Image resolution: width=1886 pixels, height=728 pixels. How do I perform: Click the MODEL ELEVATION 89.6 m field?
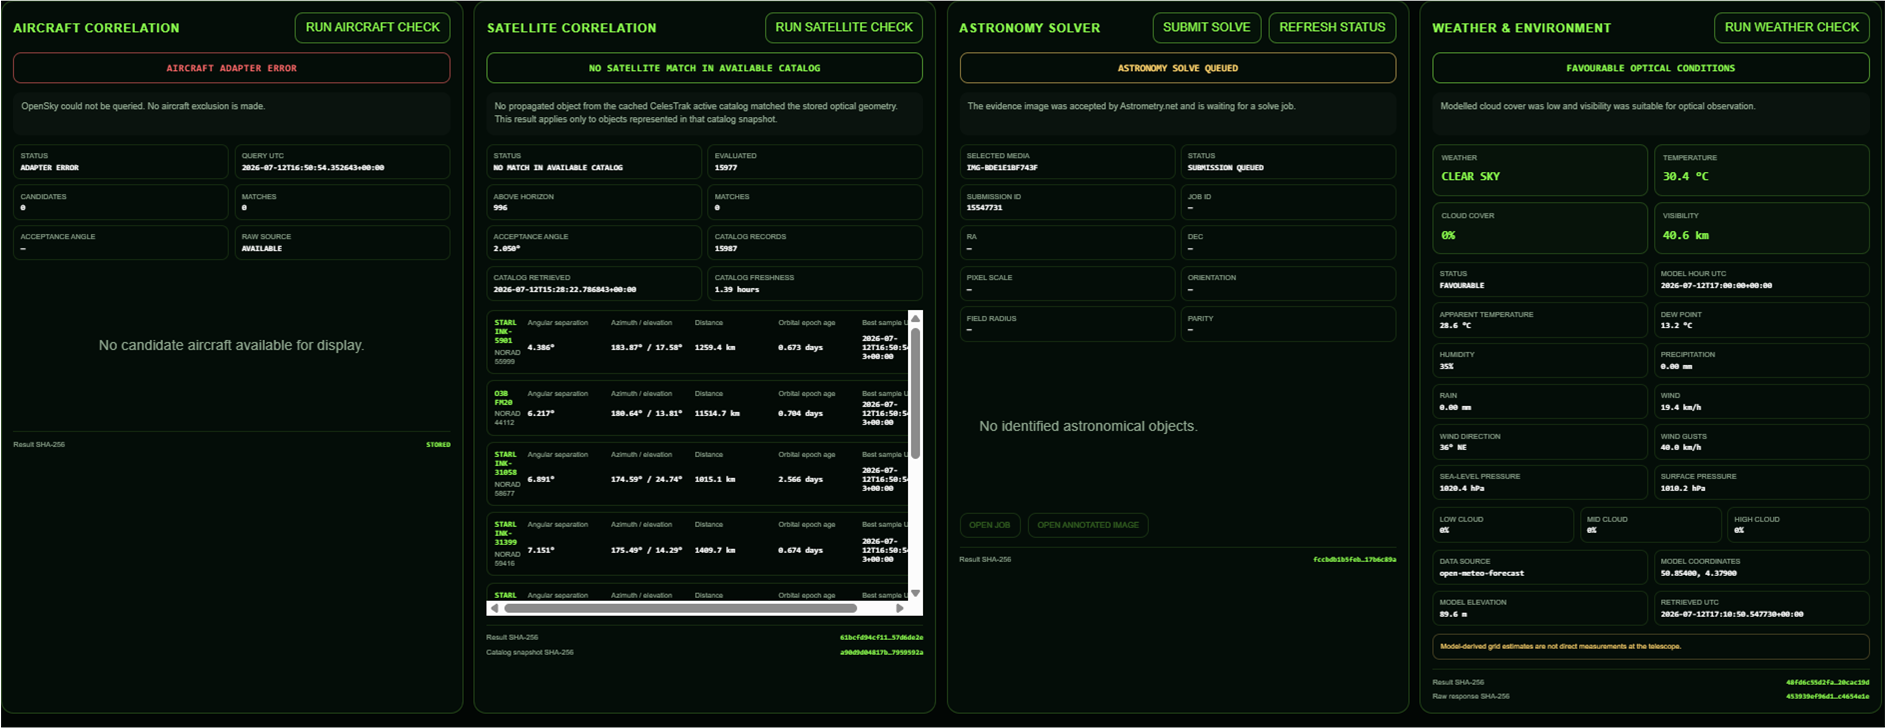(1540, 608)
